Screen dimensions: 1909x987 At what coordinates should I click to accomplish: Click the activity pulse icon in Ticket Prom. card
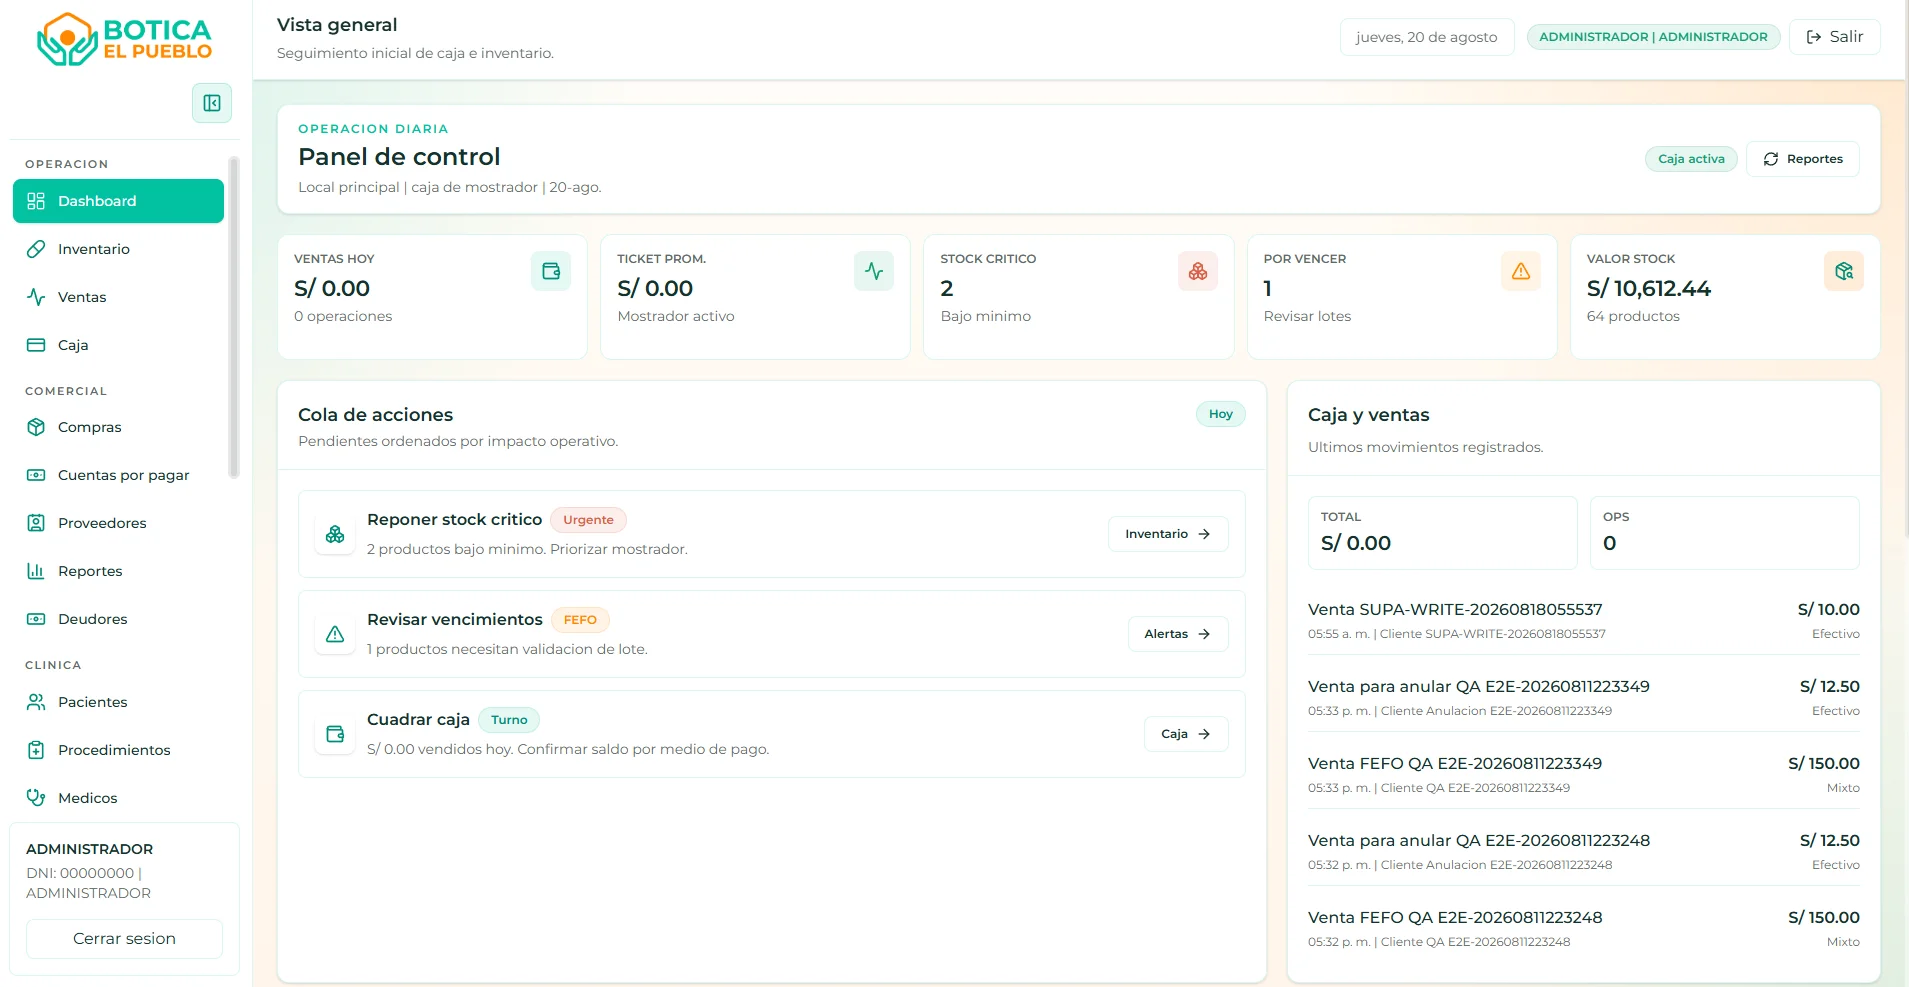(874, 271)
